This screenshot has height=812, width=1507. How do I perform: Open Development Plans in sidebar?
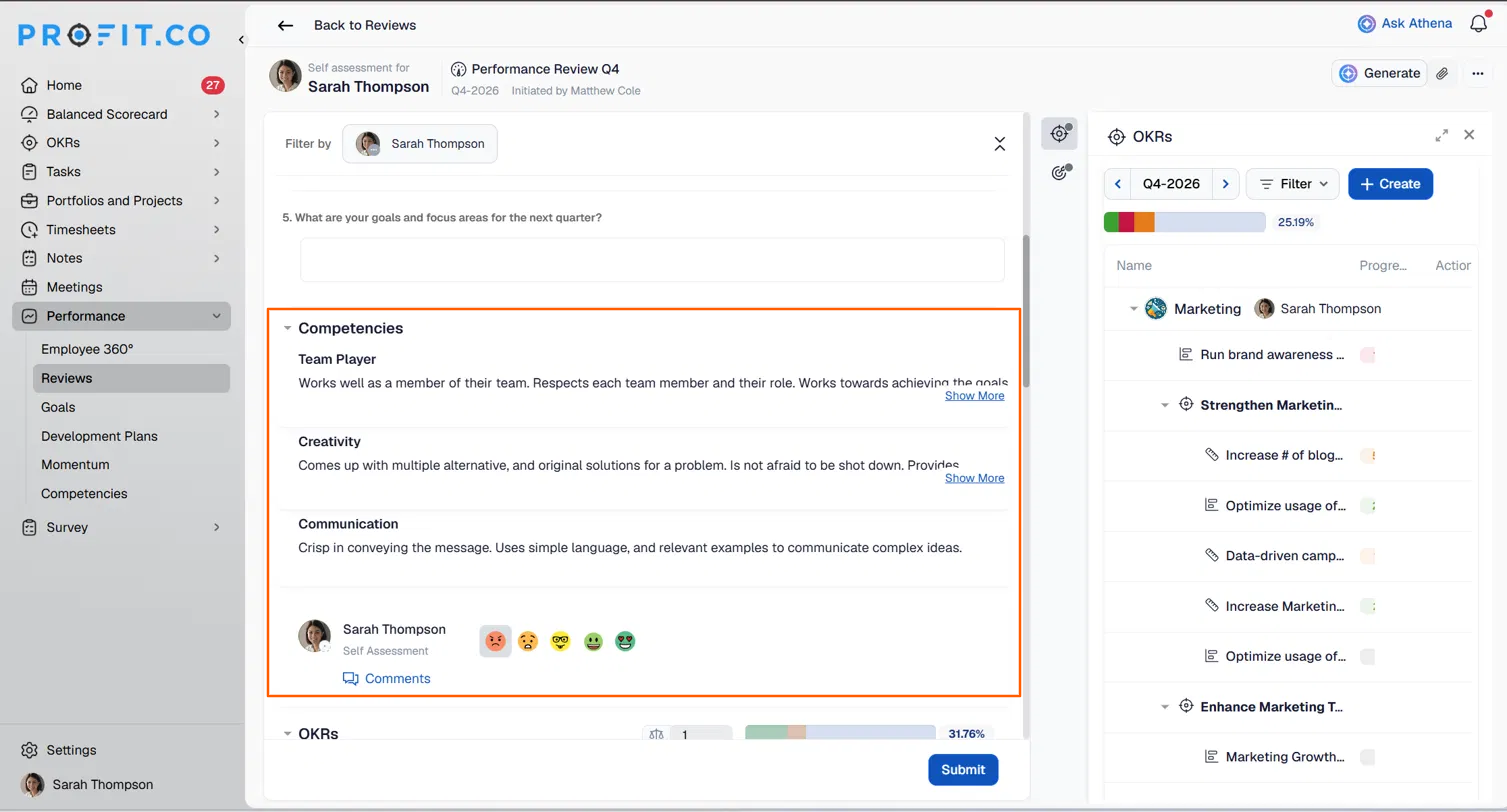tap(99, 436)
